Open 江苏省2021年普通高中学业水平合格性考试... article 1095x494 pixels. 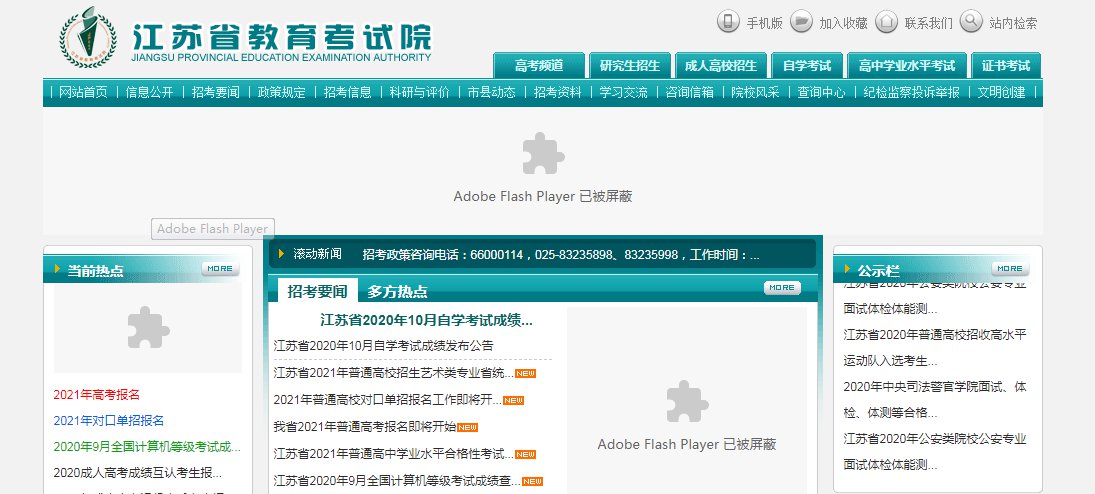[394, 454]
